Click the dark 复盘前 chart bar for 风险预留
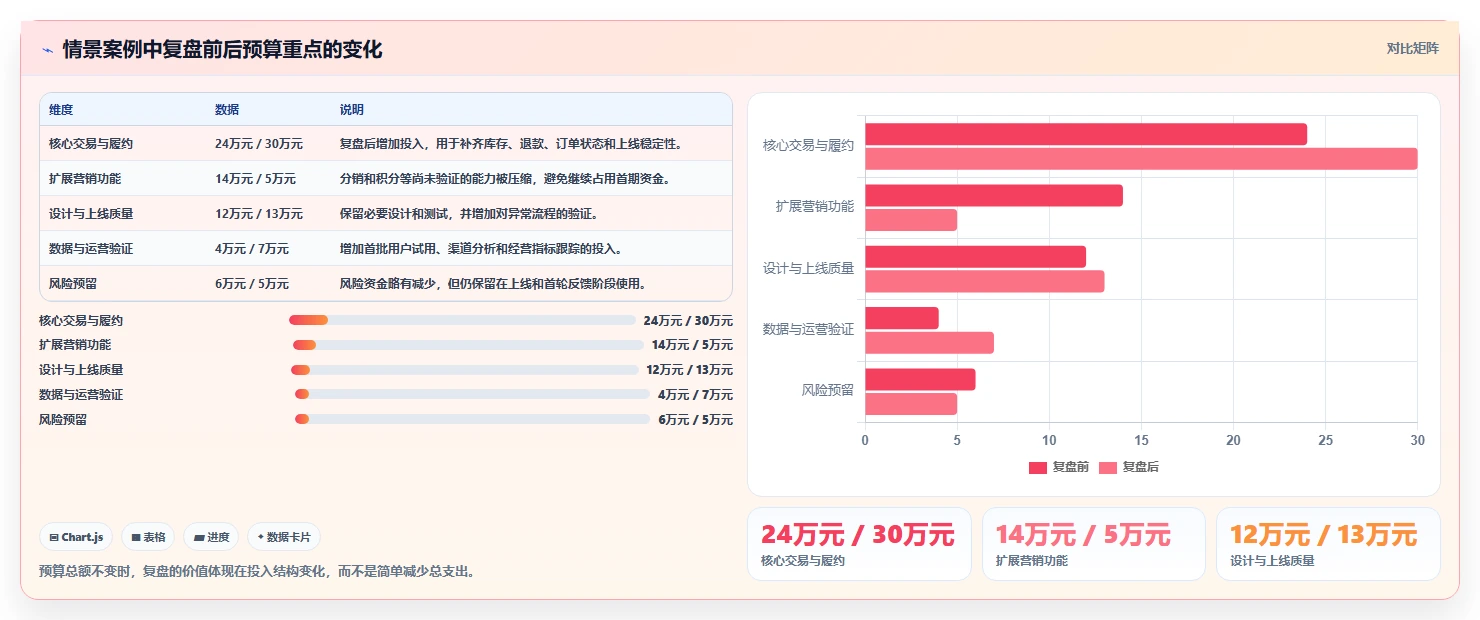1480x620 pixels. pos(920,379)
